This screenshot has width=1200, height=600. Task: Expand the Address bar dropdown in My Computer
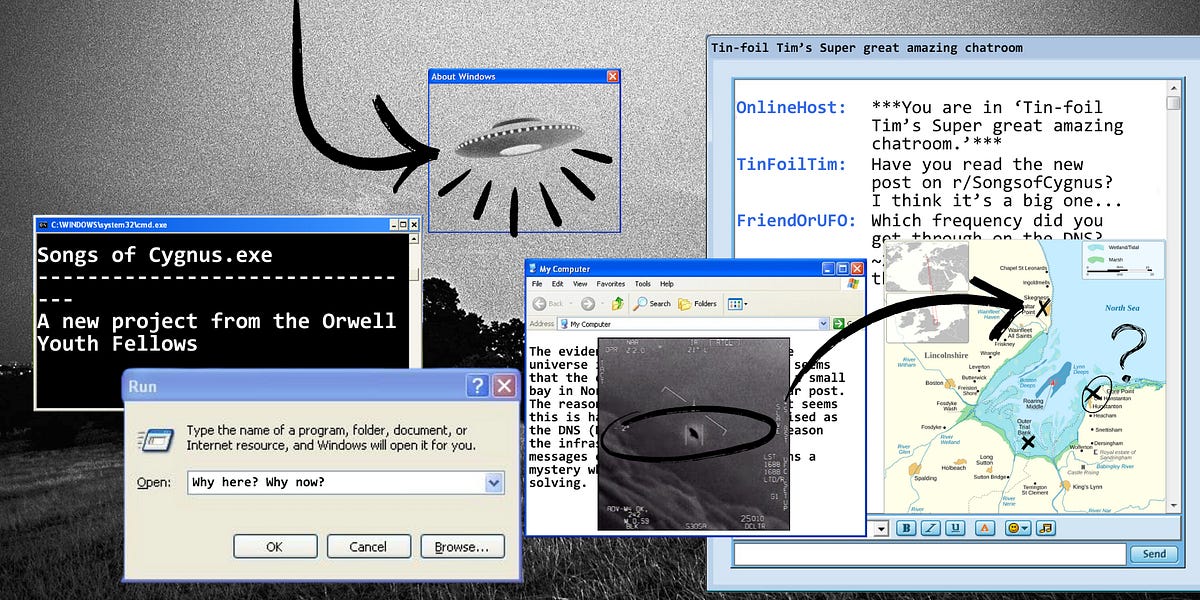coord(823,324)
